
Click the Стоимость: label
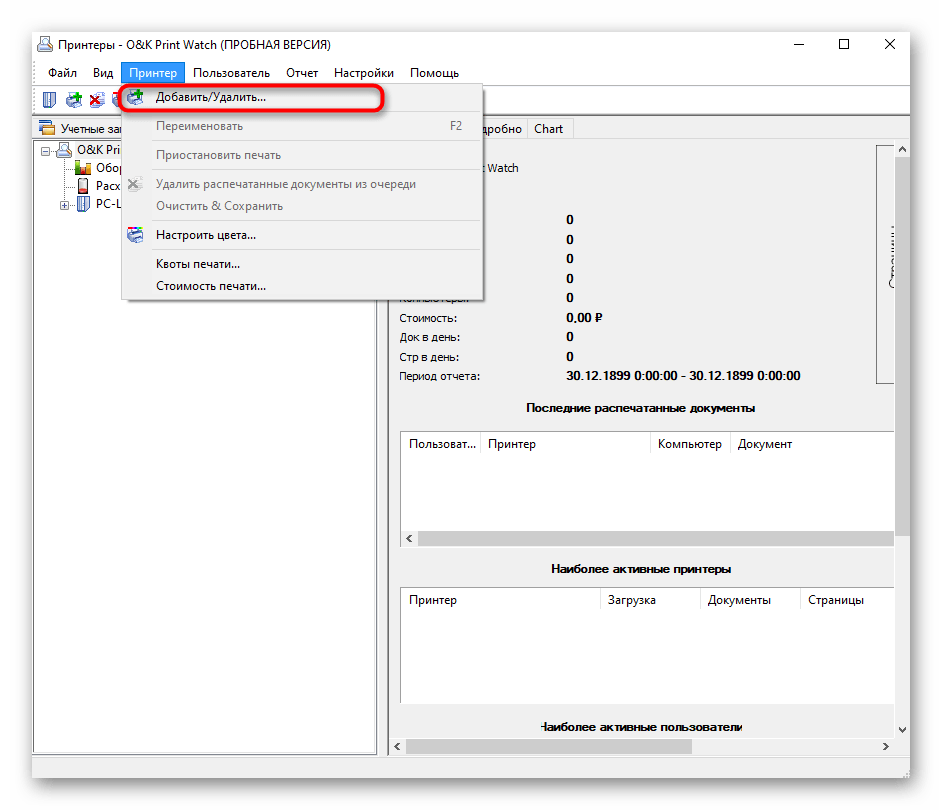pos(428,318)
